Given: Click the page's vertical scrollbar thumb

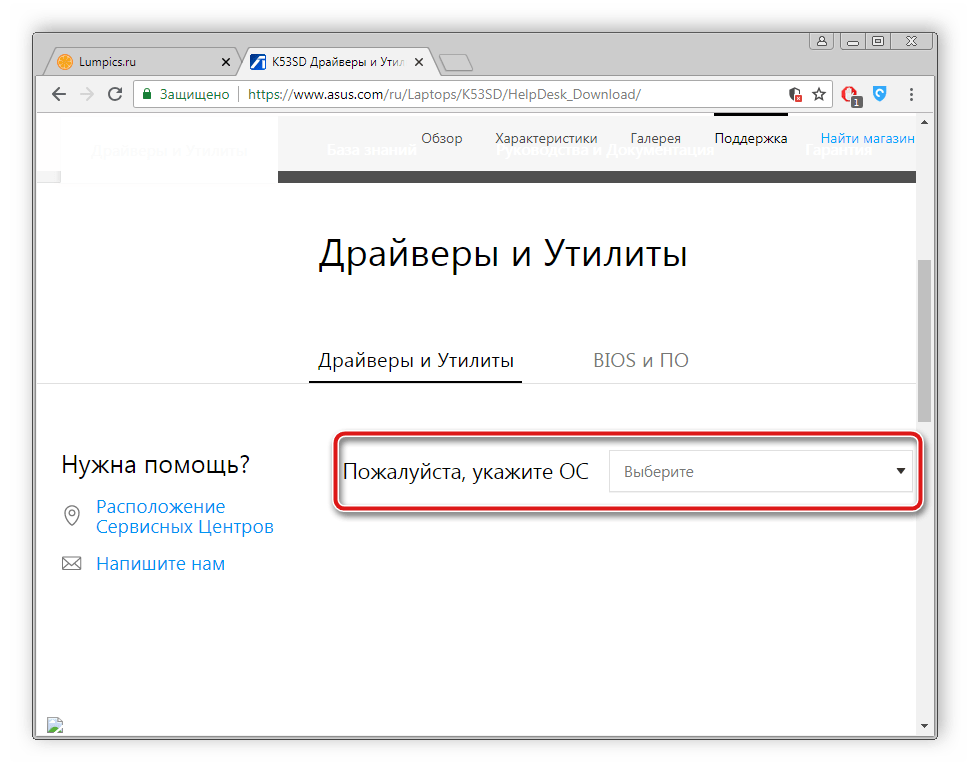Looking at the screenshot, I should pos(924,340).
